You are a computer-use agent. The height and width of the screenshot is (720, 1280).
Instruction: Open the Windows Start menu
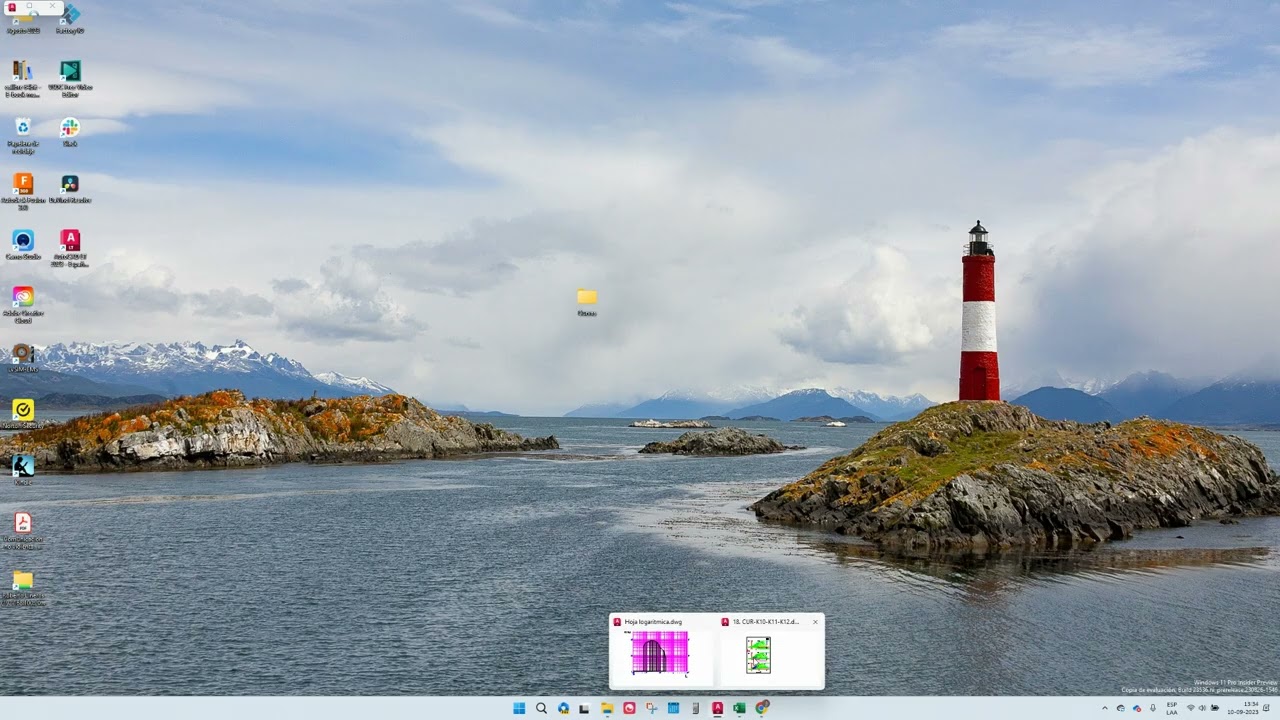pos(519,708)
